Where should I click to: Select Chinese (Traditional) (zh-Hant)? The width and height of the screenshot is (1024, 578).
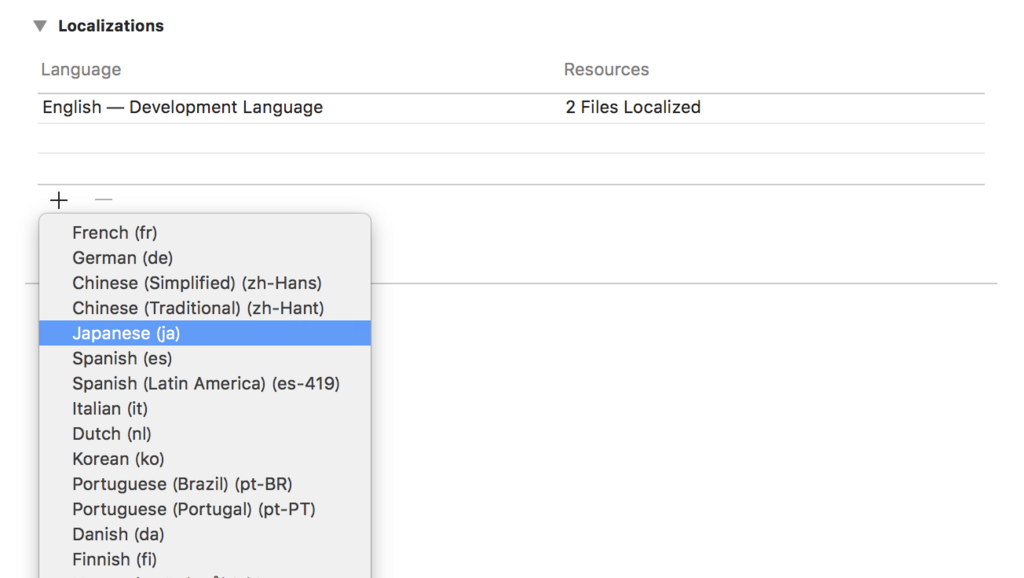[205, 308]
